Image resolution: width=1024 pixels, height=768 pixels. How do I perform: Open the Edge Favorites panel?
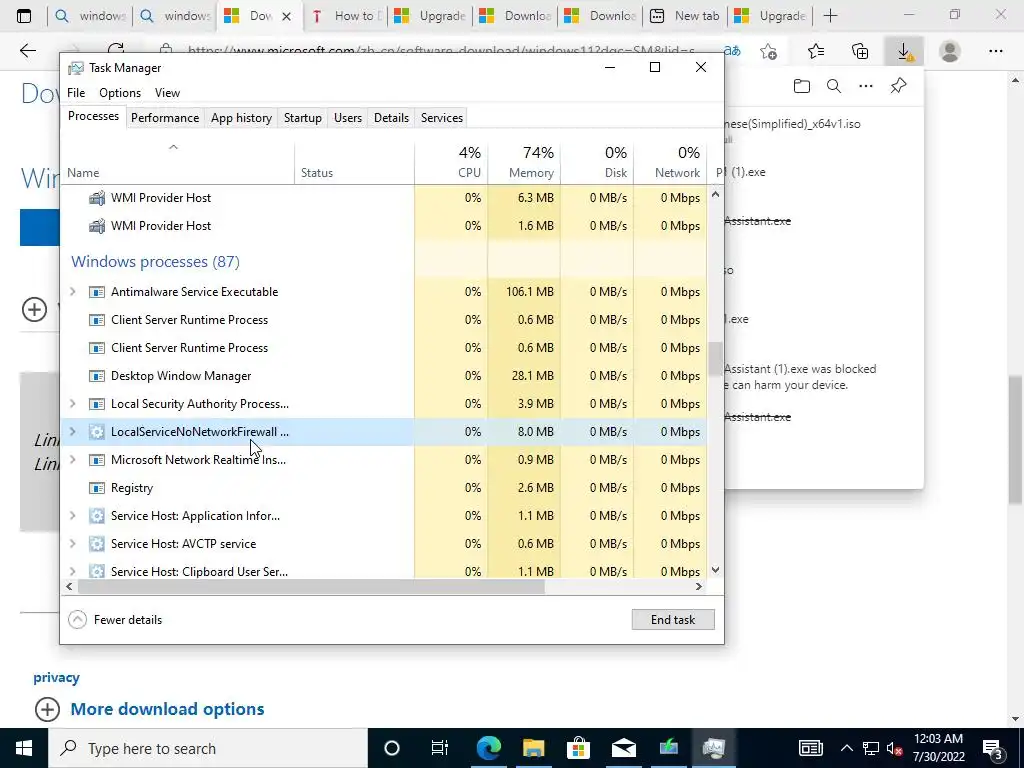(816, 51)
